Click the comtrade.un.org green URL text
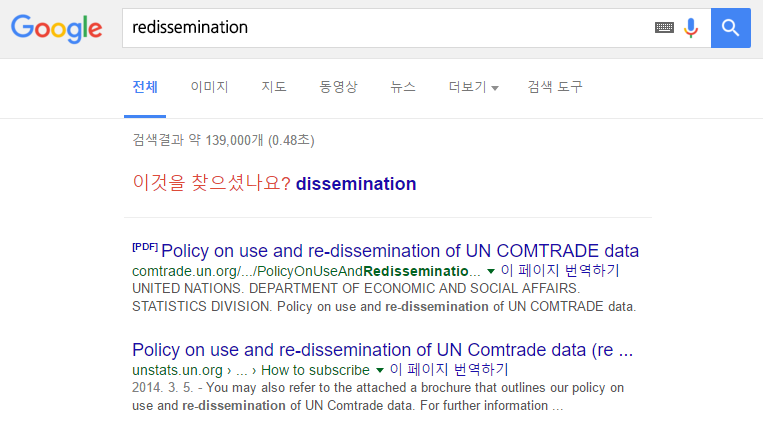The height and width of the screenshot is (431, 763). [307, 271]
